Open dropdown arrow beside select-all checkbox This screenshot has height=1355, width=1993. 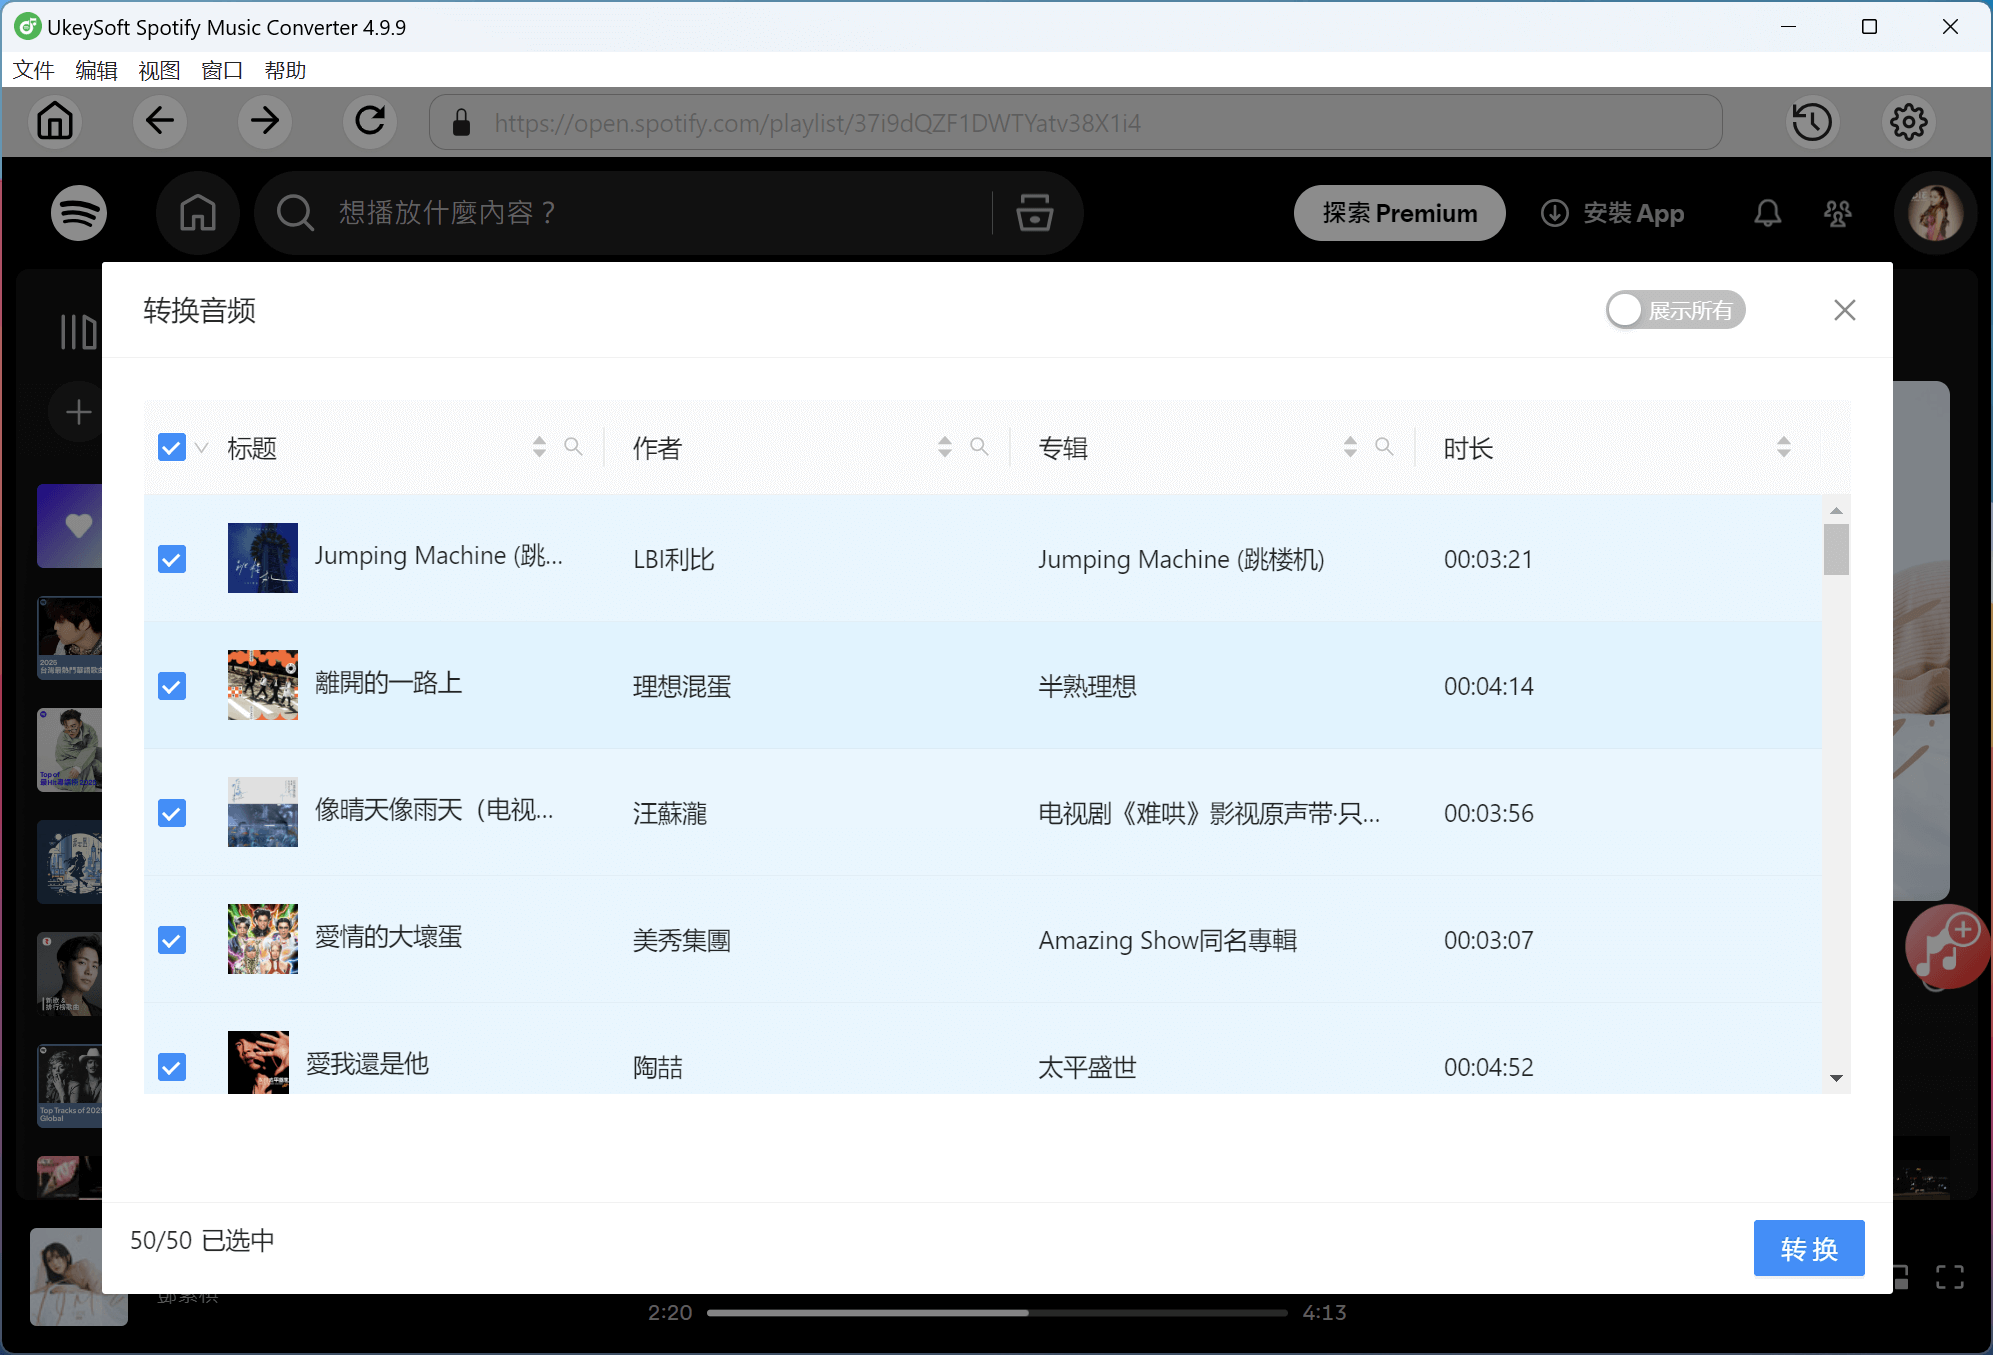pyautogui.click(x=199, y=449)
